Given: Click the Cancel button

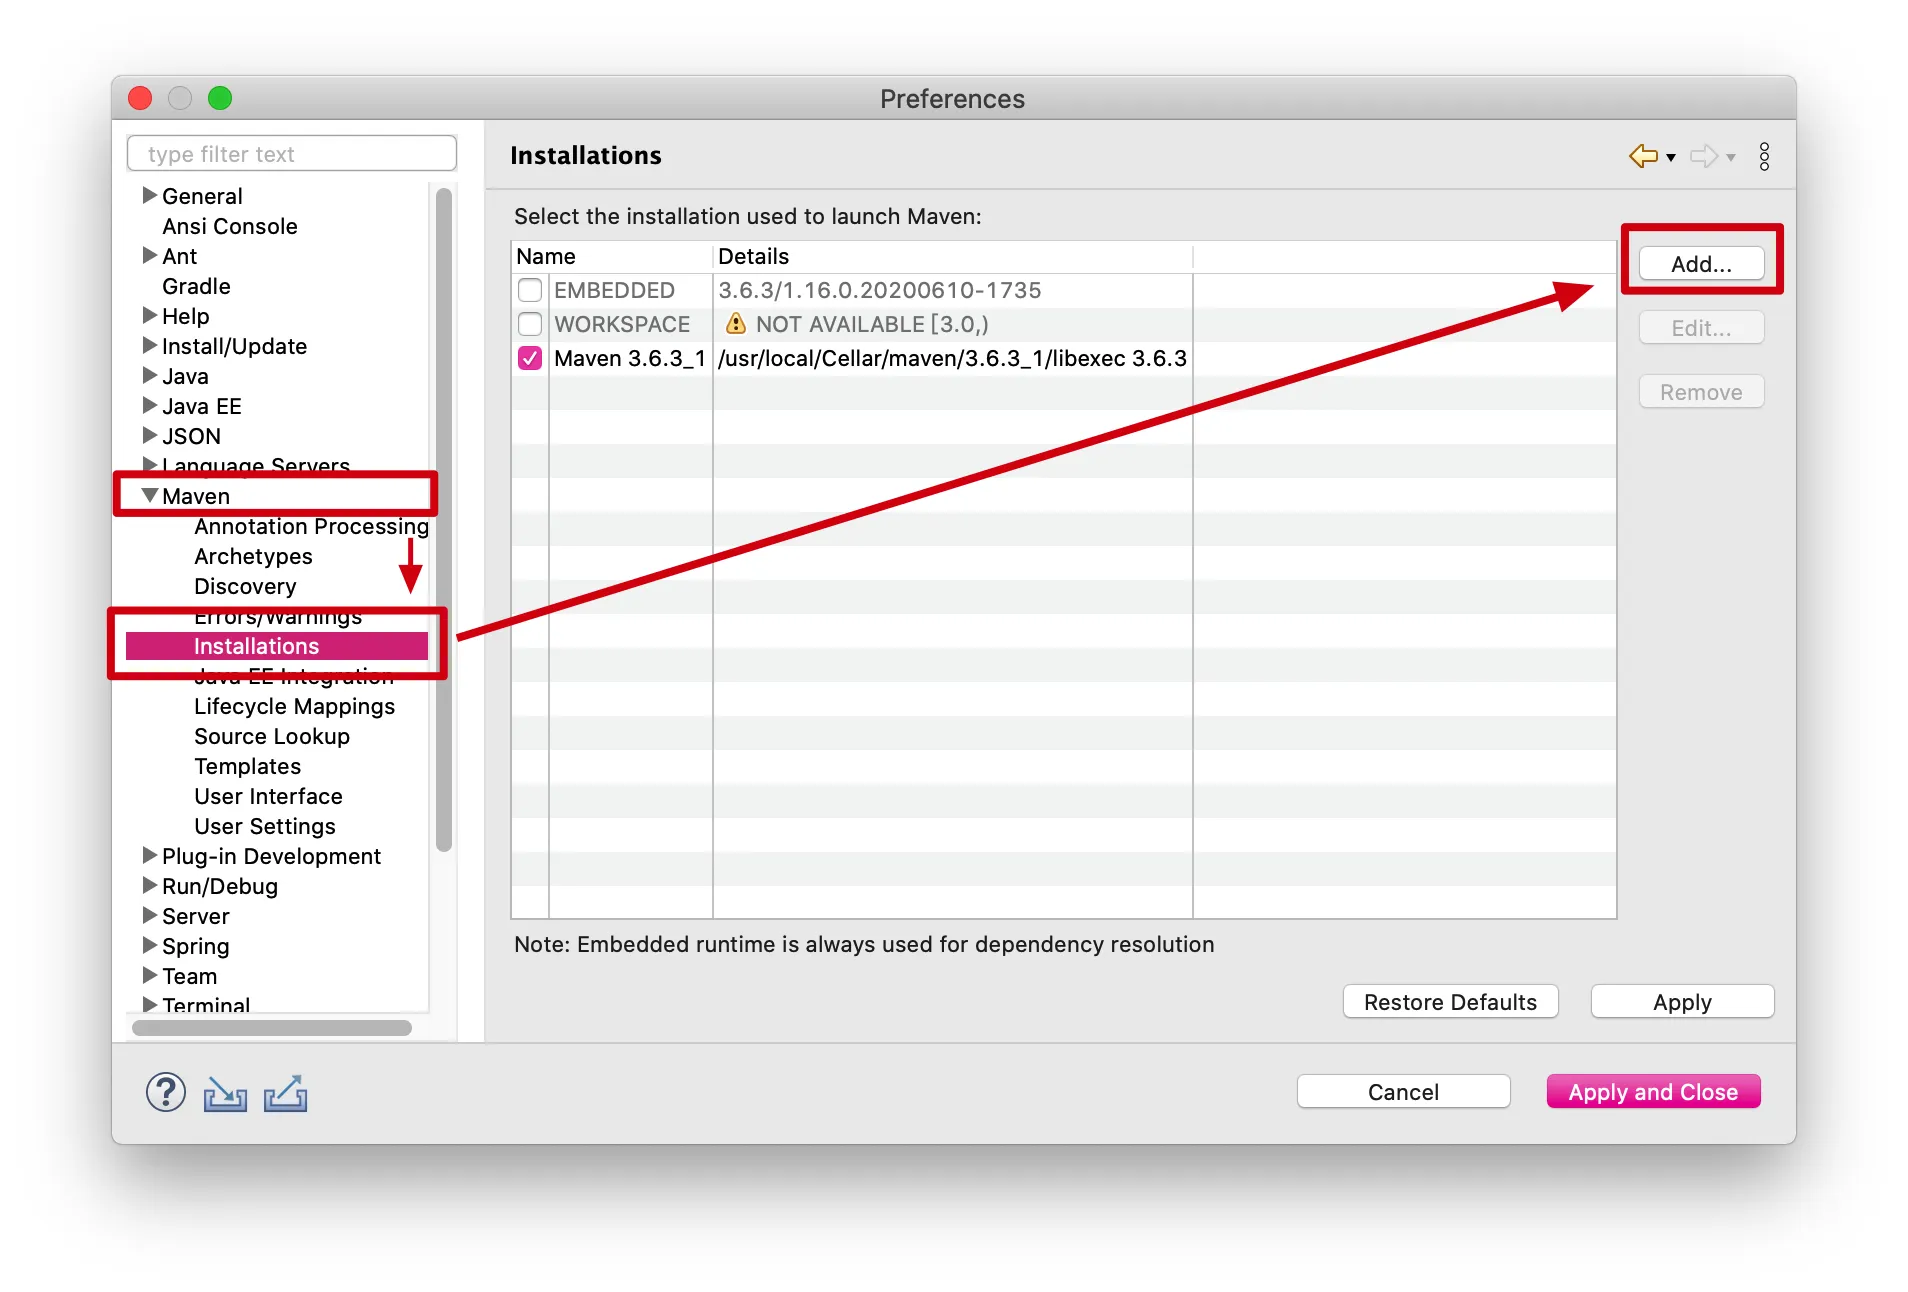Looking at the screenshot, I should [1403, 1092].
